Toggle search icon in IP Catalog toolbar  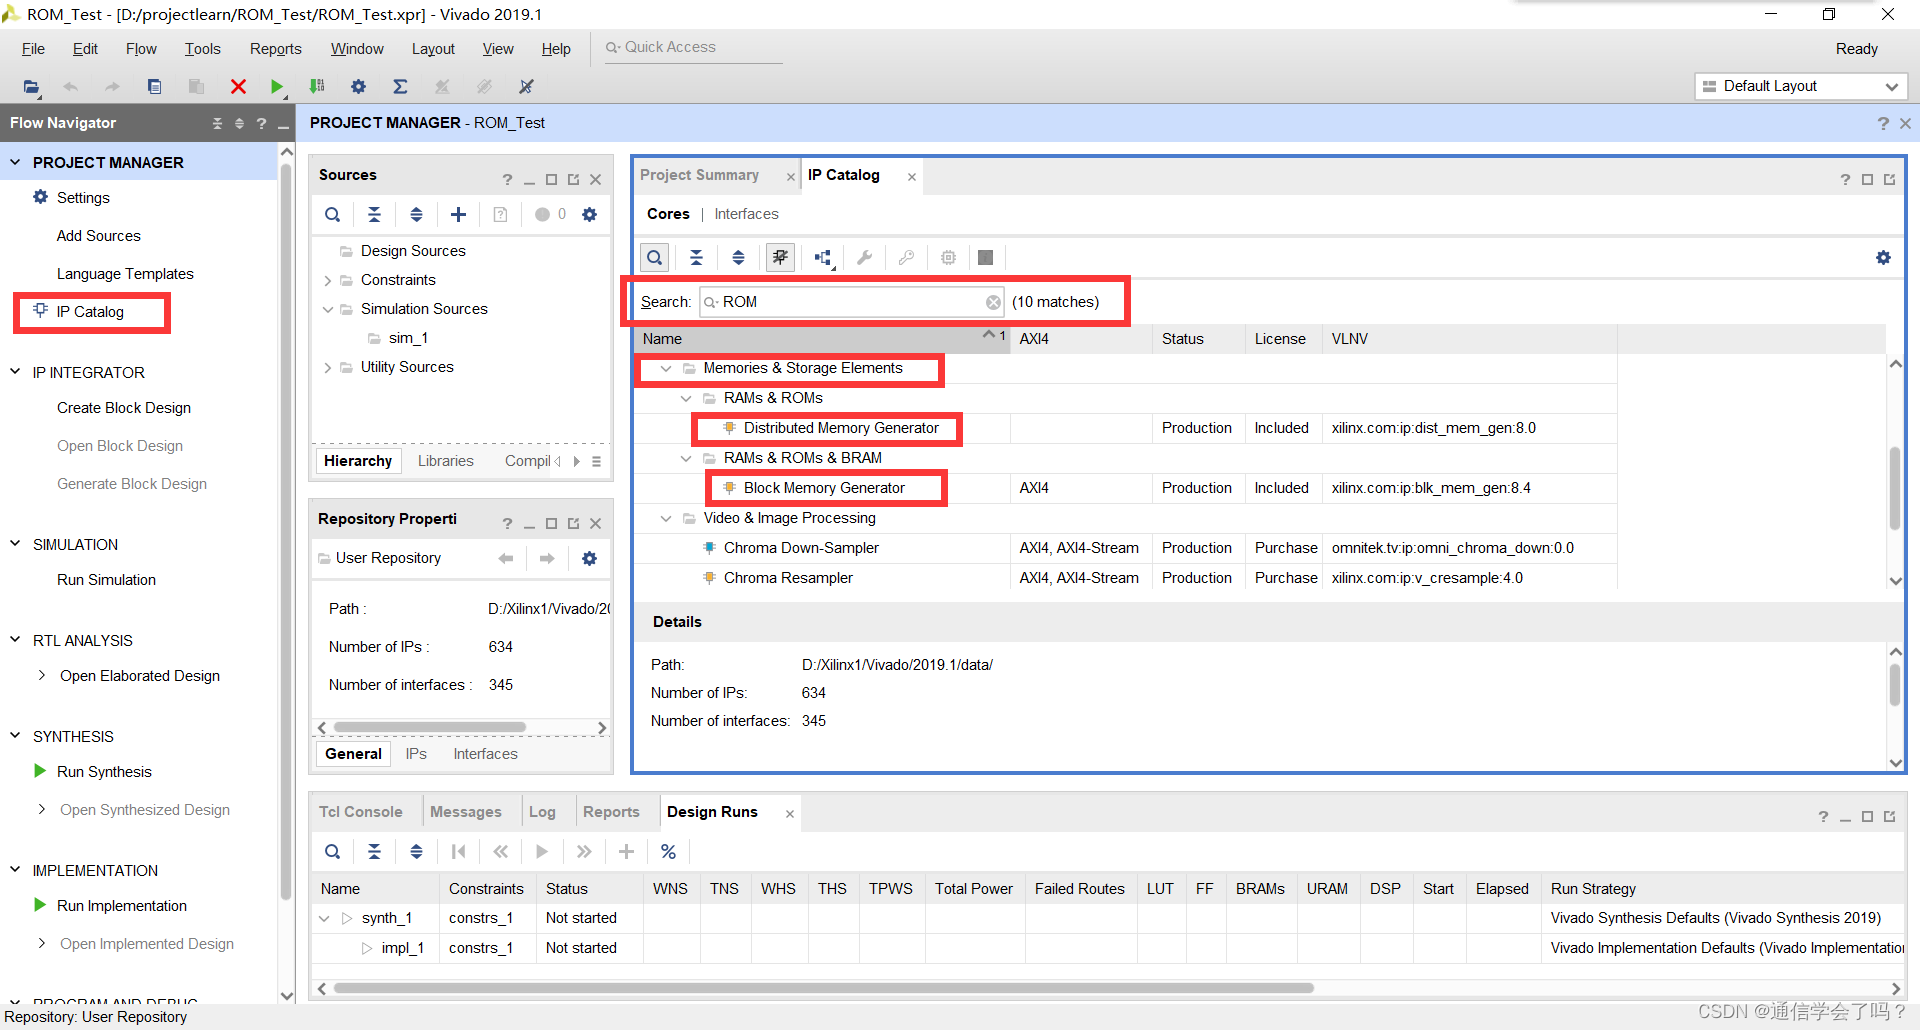[654, 257]
